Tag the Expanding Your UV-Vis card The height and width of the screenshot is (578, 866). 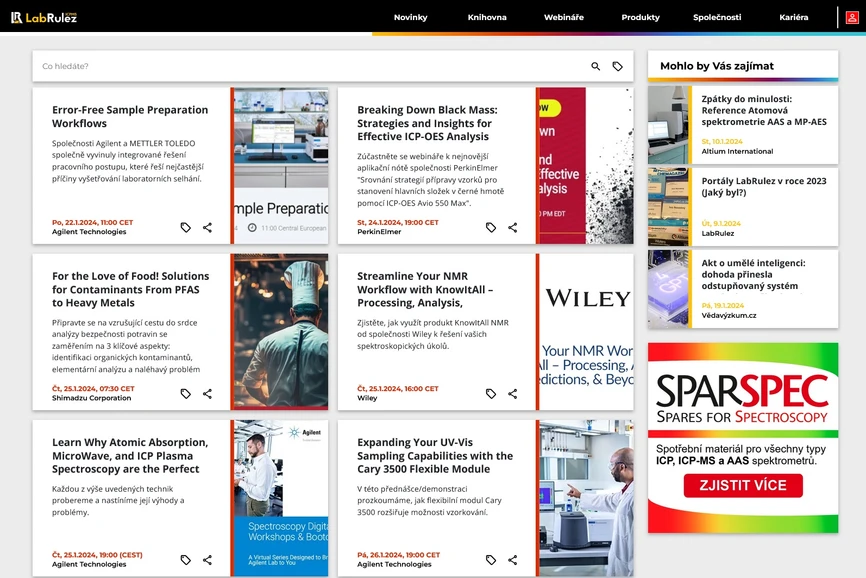click(x=491, y=560)
